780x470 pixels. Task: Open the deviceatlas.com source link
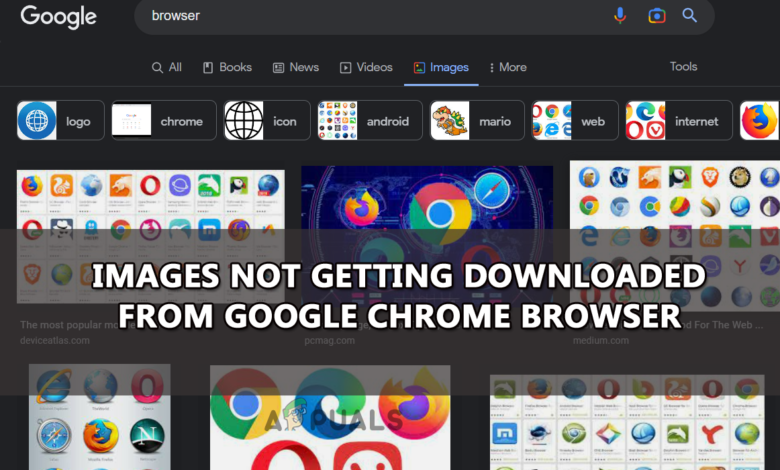[55, 341]
